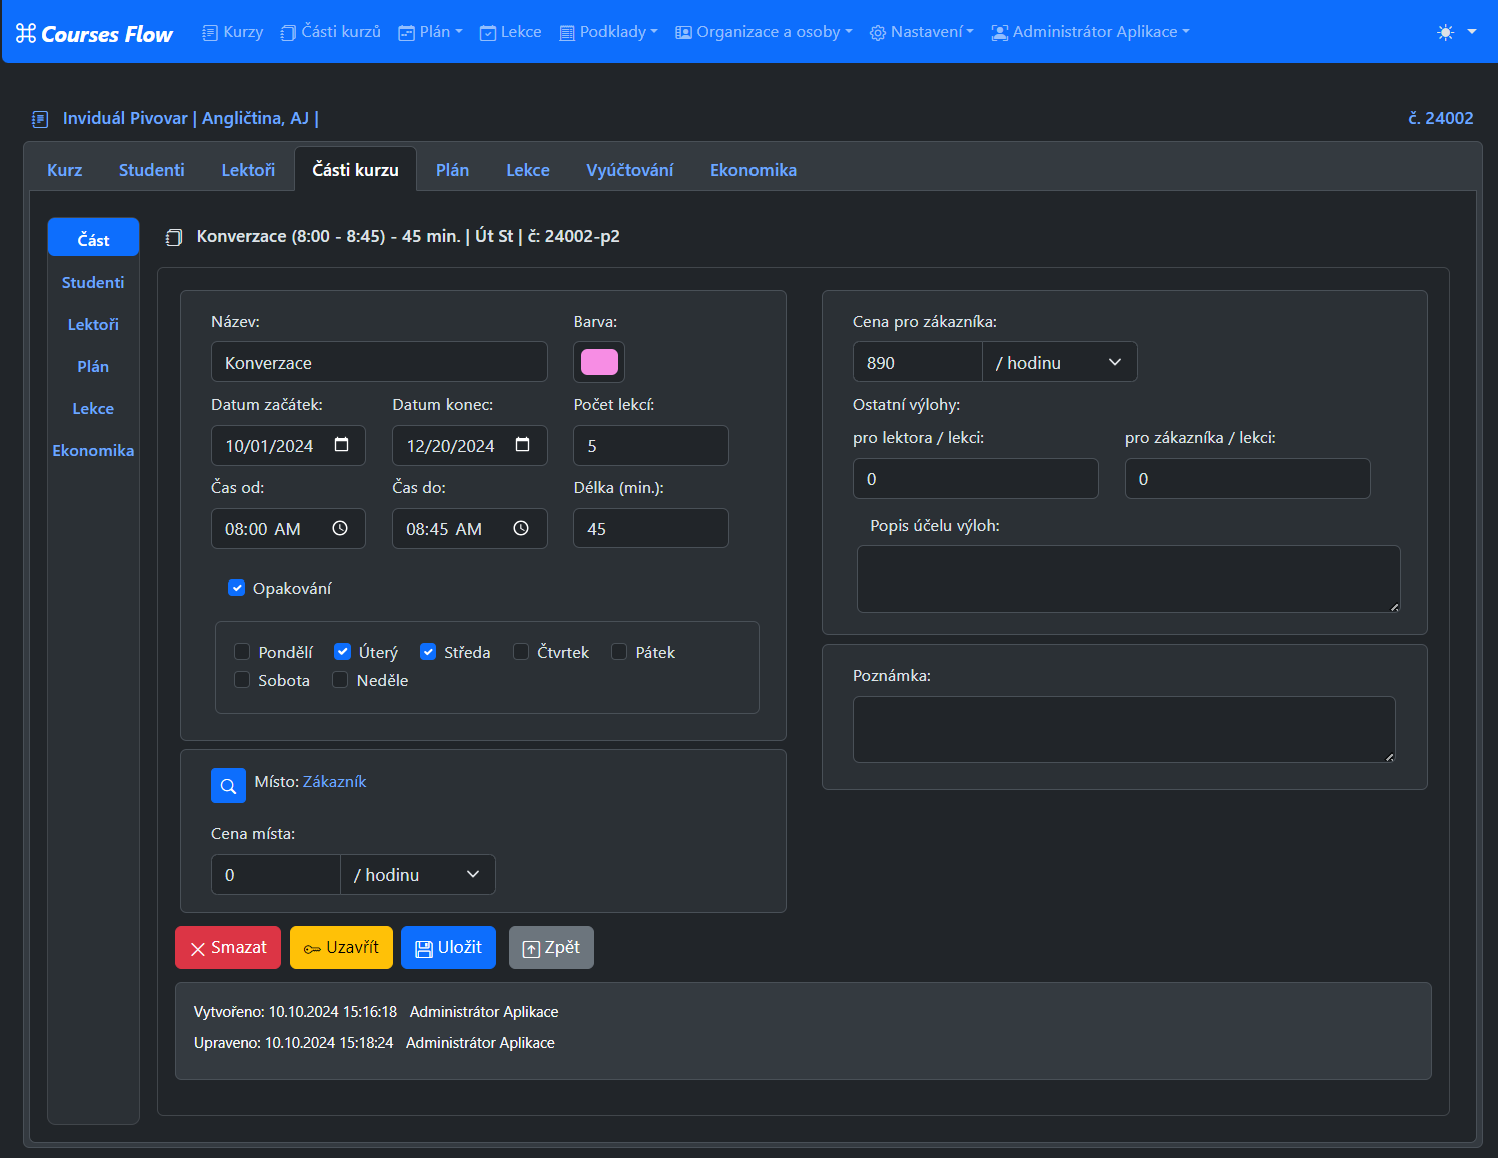Expand the Cena pro zákazníka unit dropdown
This screenshot has height=1158, width=1498.
tap(1059, 362)
